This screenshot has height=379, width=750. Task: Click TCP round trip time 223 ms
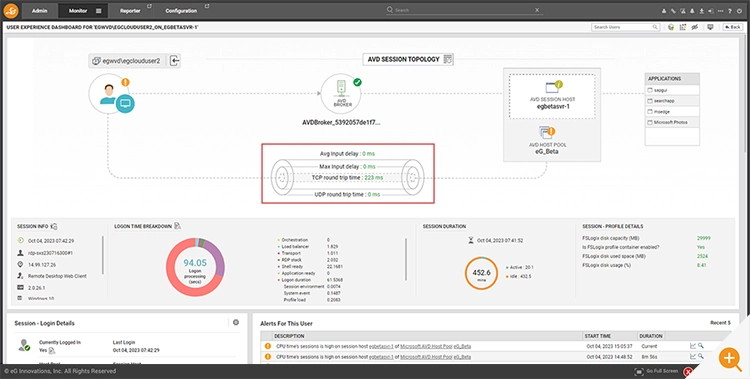click(x=347, y=178)
